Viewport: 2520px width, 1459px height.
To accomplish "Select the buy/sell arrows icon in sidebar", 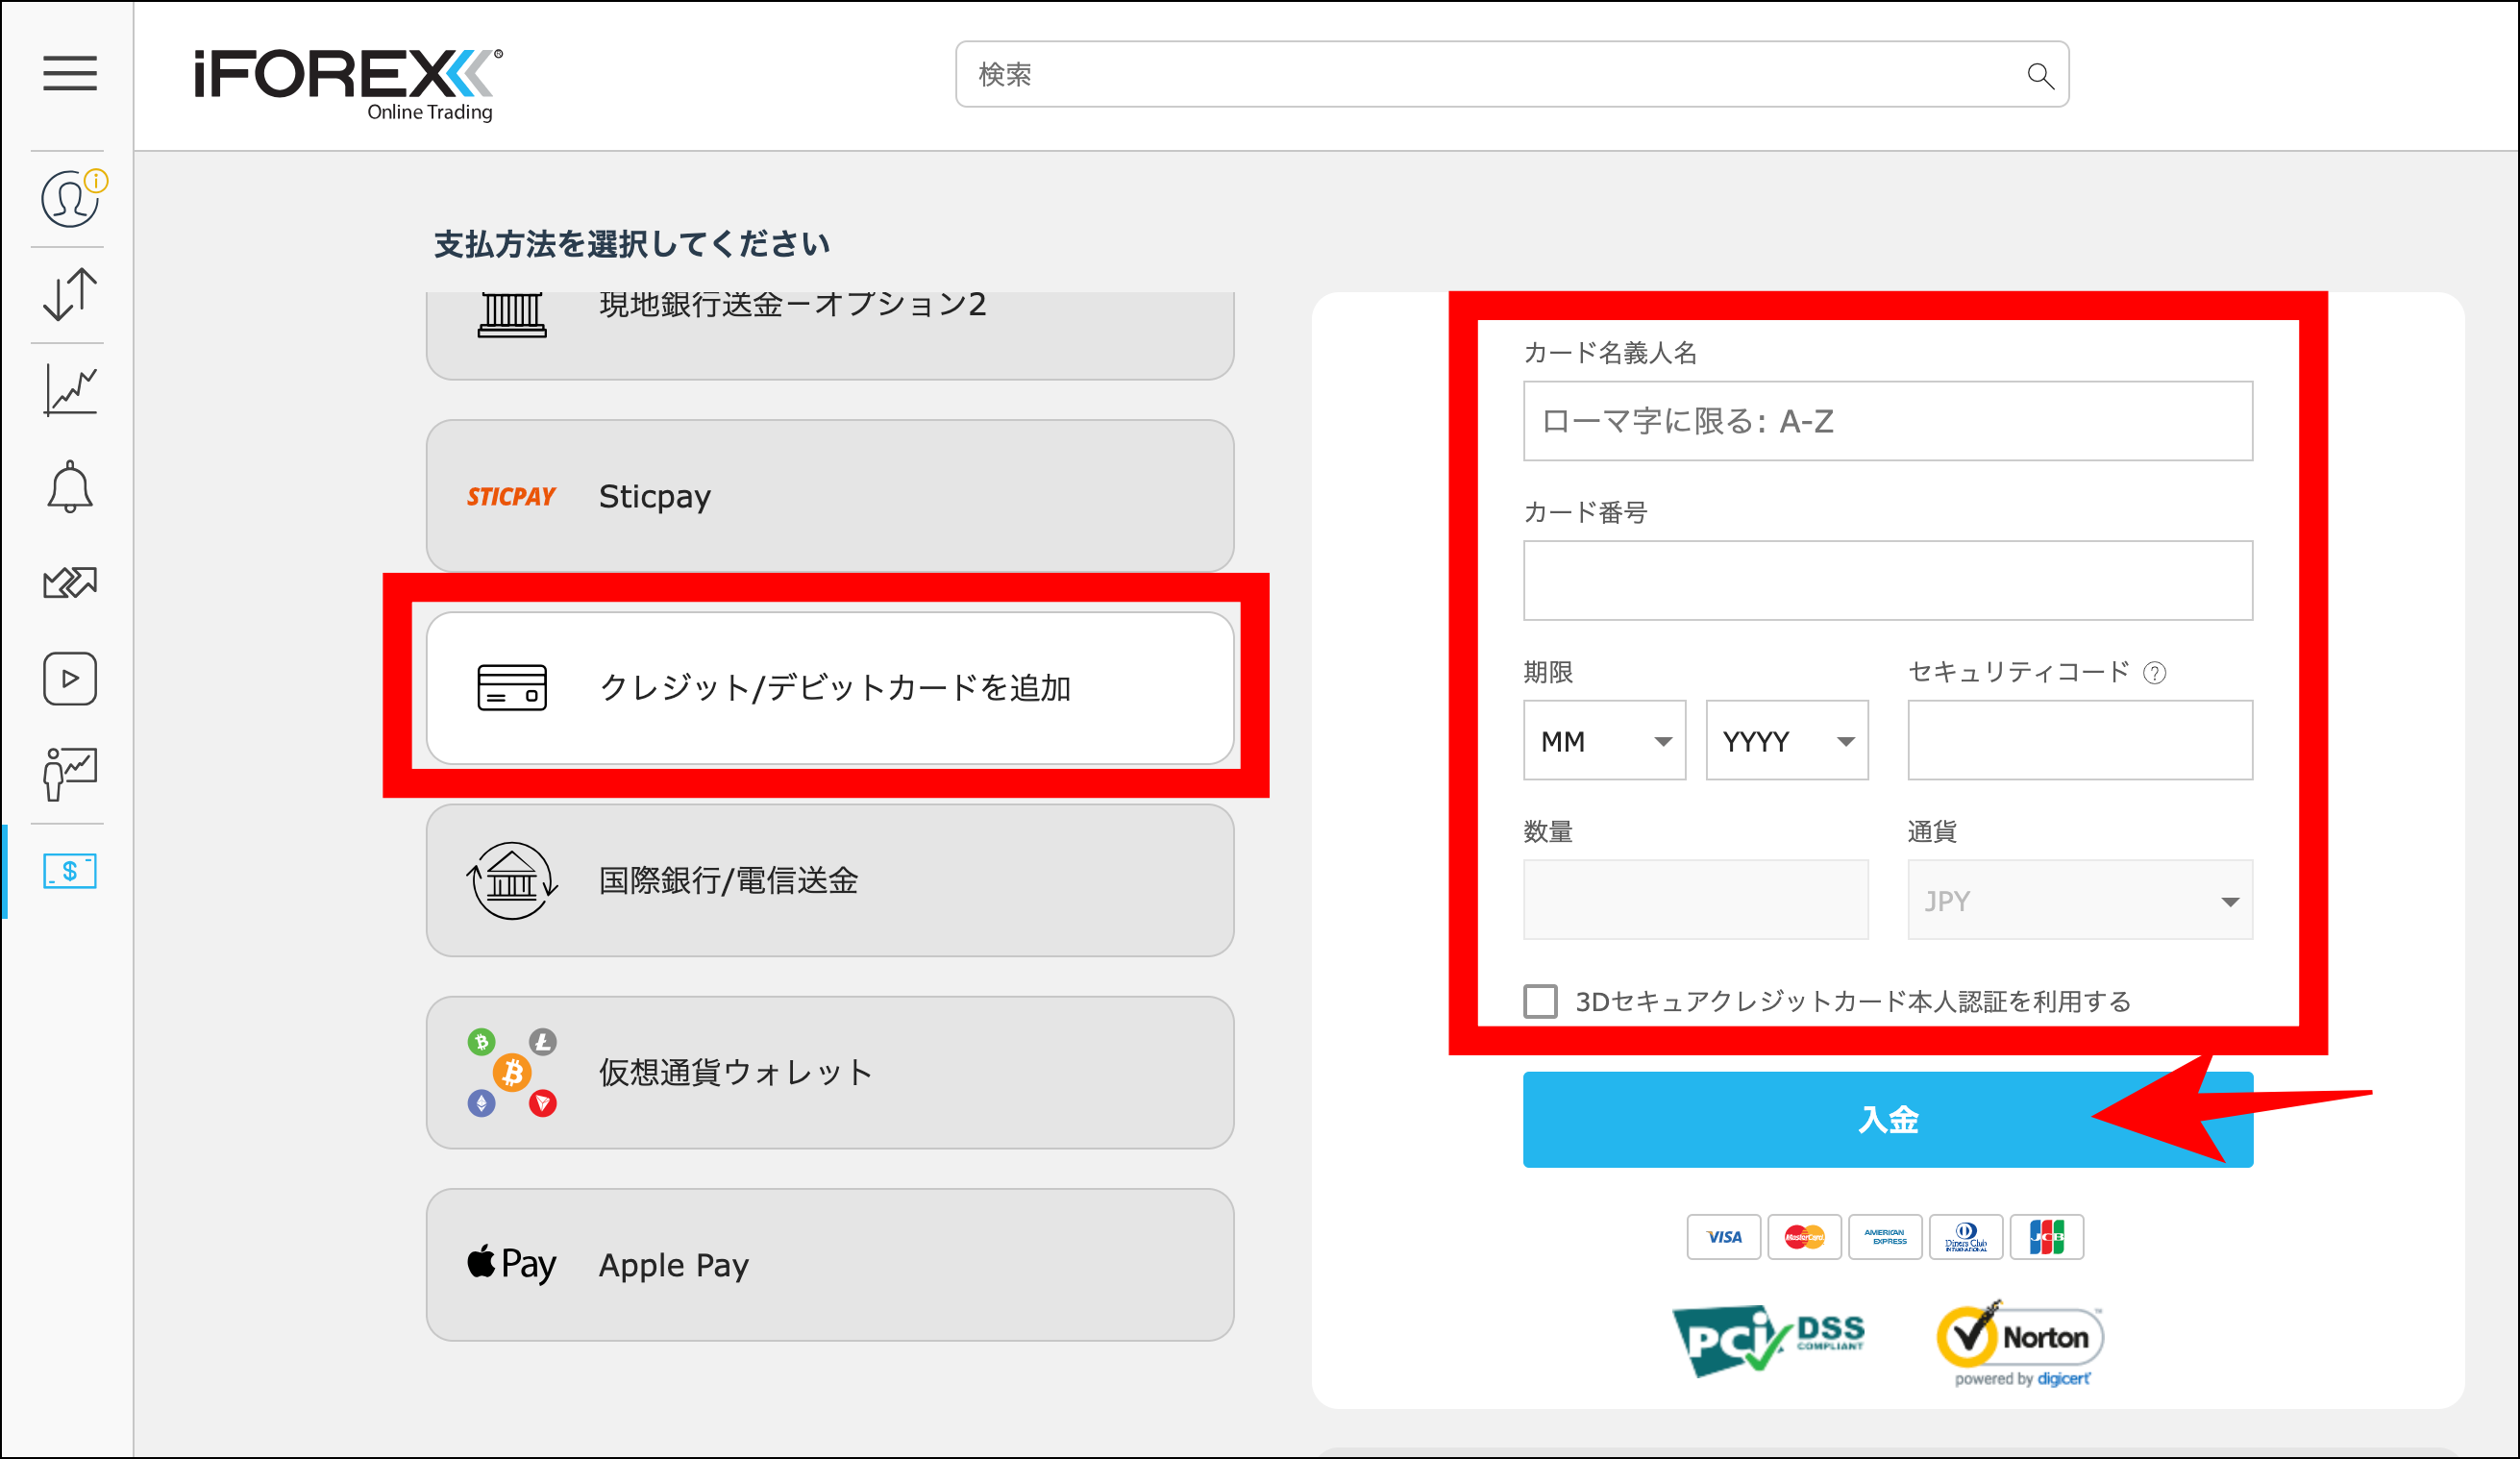I will pos(69,293).
